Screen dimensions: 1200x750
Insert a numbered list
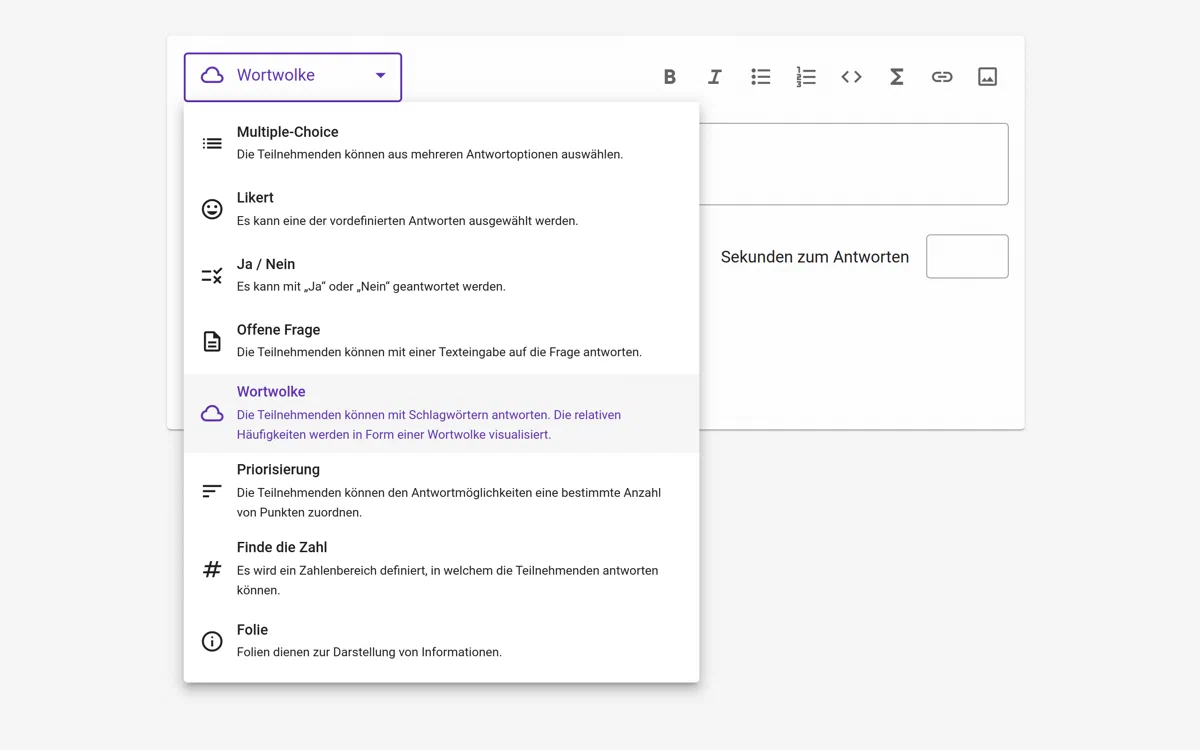point(806,77)
